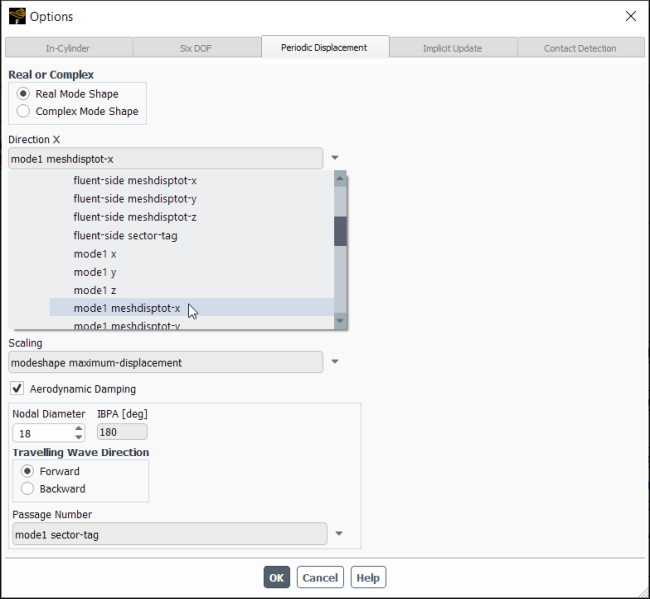Screen dimensions: 650x599
Task: Click the OK button
Action: 276,577
